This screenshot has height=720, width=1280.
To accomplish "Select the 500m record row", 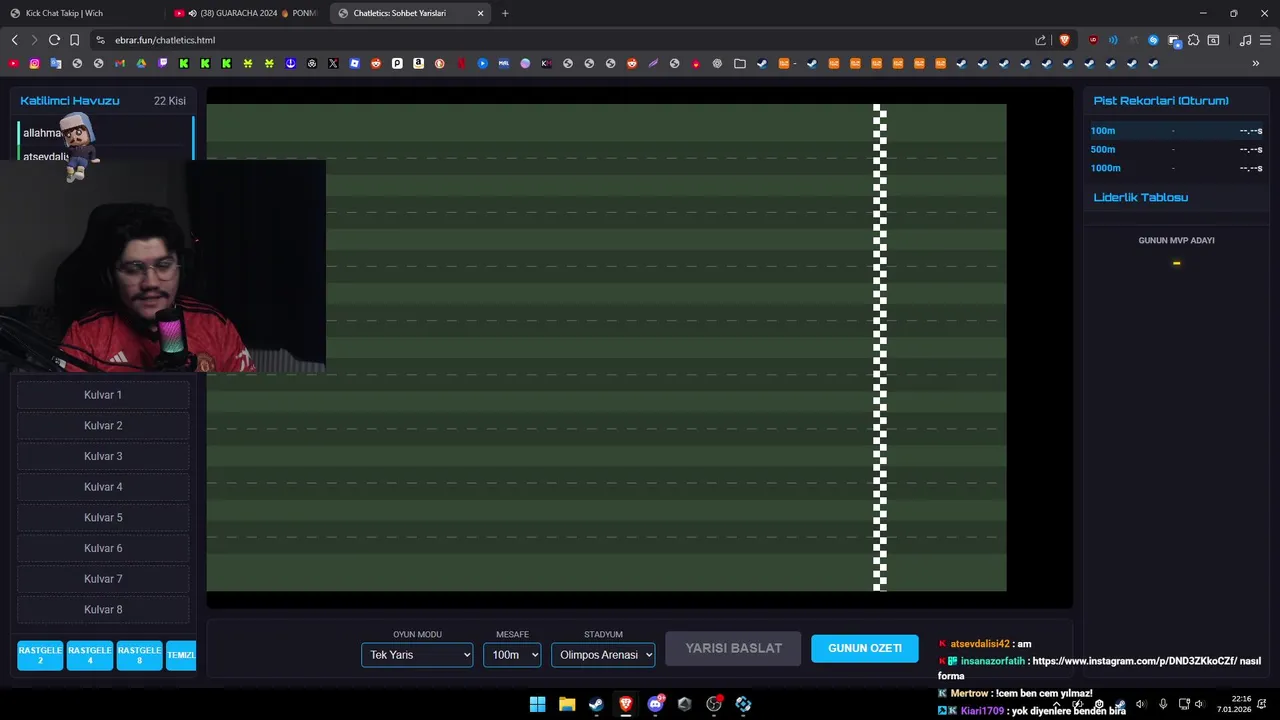I will (x=1176, y=149).
